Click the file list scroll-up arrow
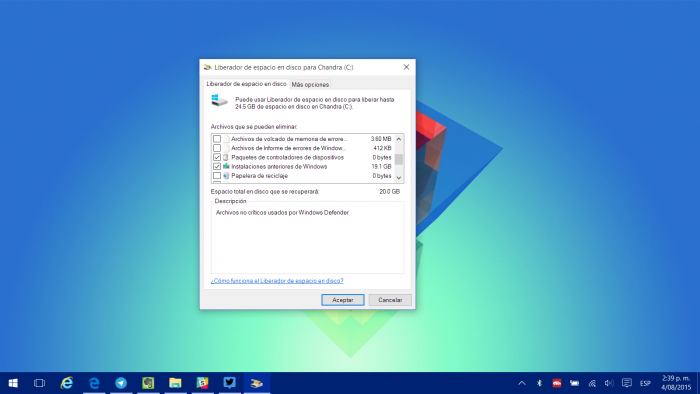Image resolution: width=700 pixels, height=394 pixels. pyautogui.click(x=399, y=139)
